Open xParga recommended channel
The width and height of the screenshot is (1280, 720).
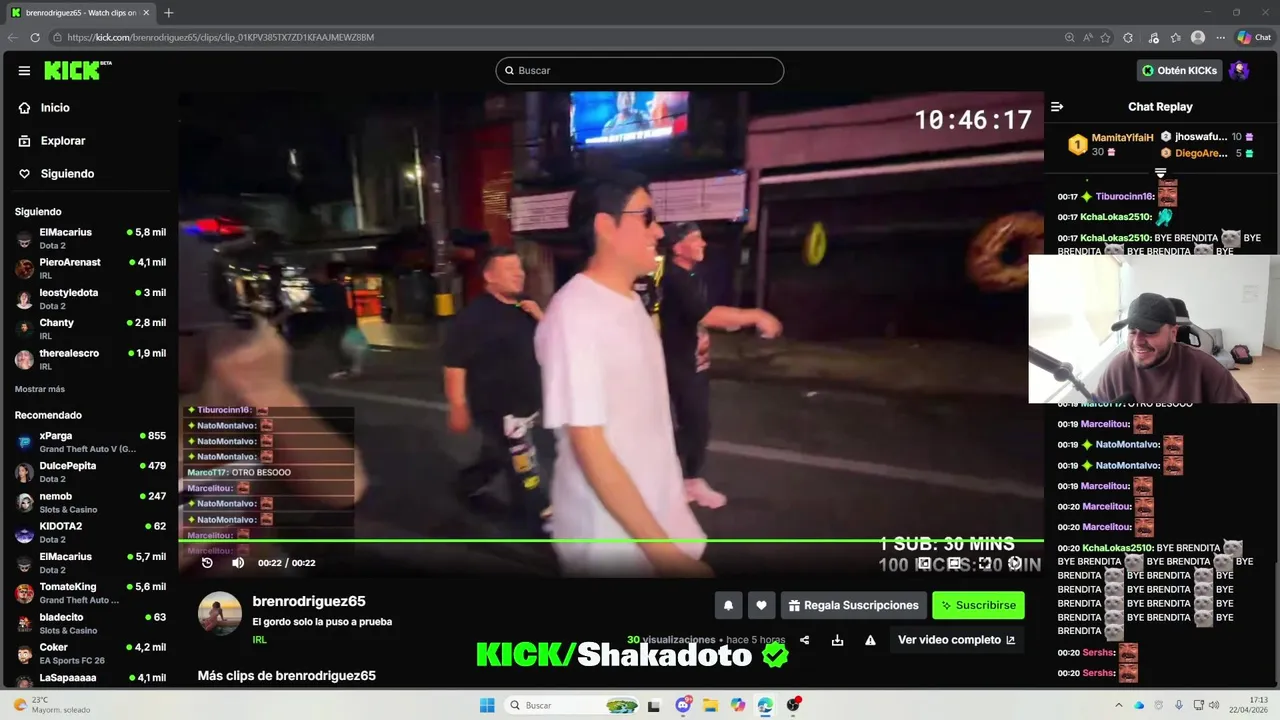tap(90, 442)
